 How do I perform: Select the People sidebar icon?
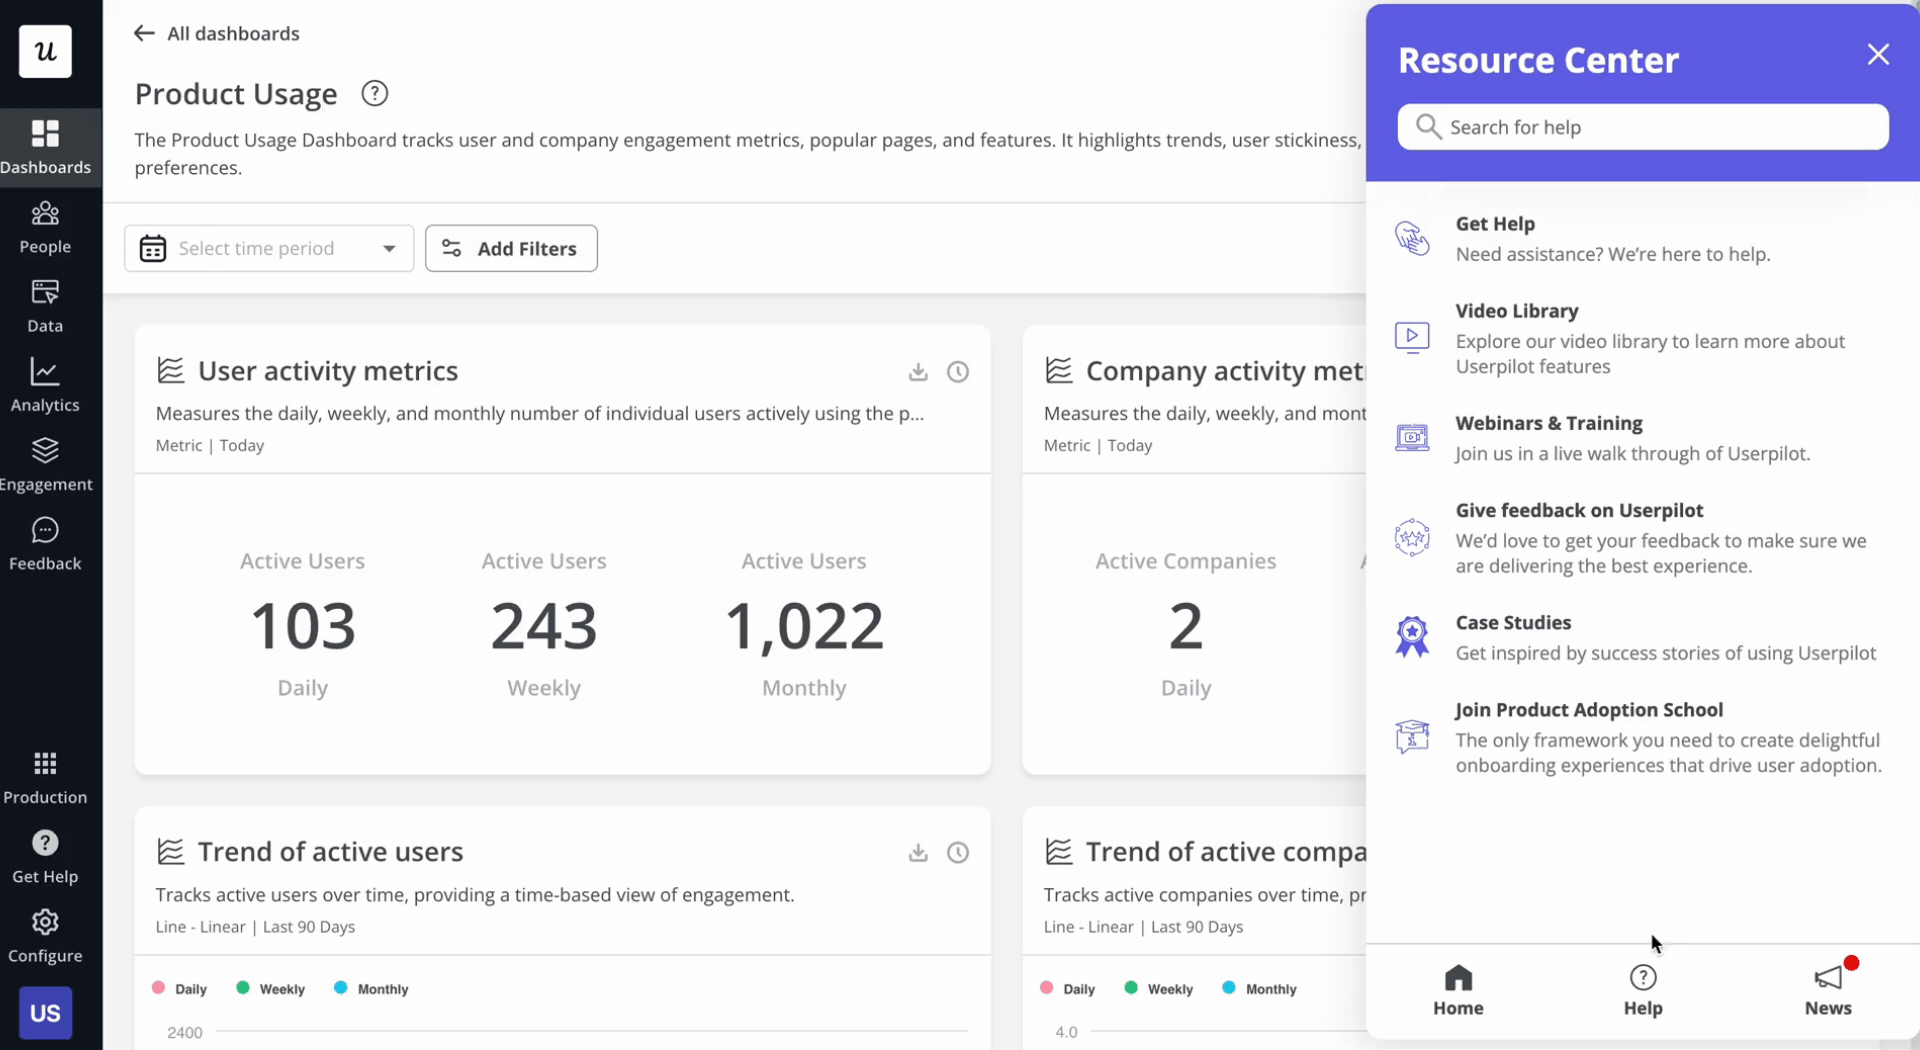(x=45, y=226)
